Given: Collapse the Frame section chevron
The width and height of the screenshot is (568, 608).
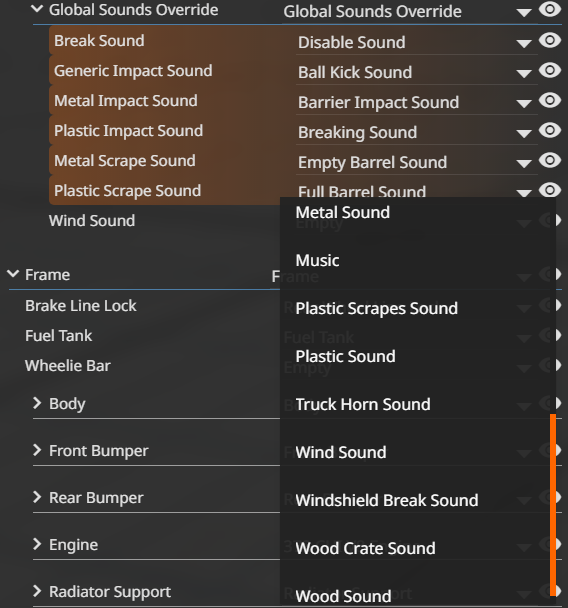Looking at the screenshot, I should click(x=13, y=274).
